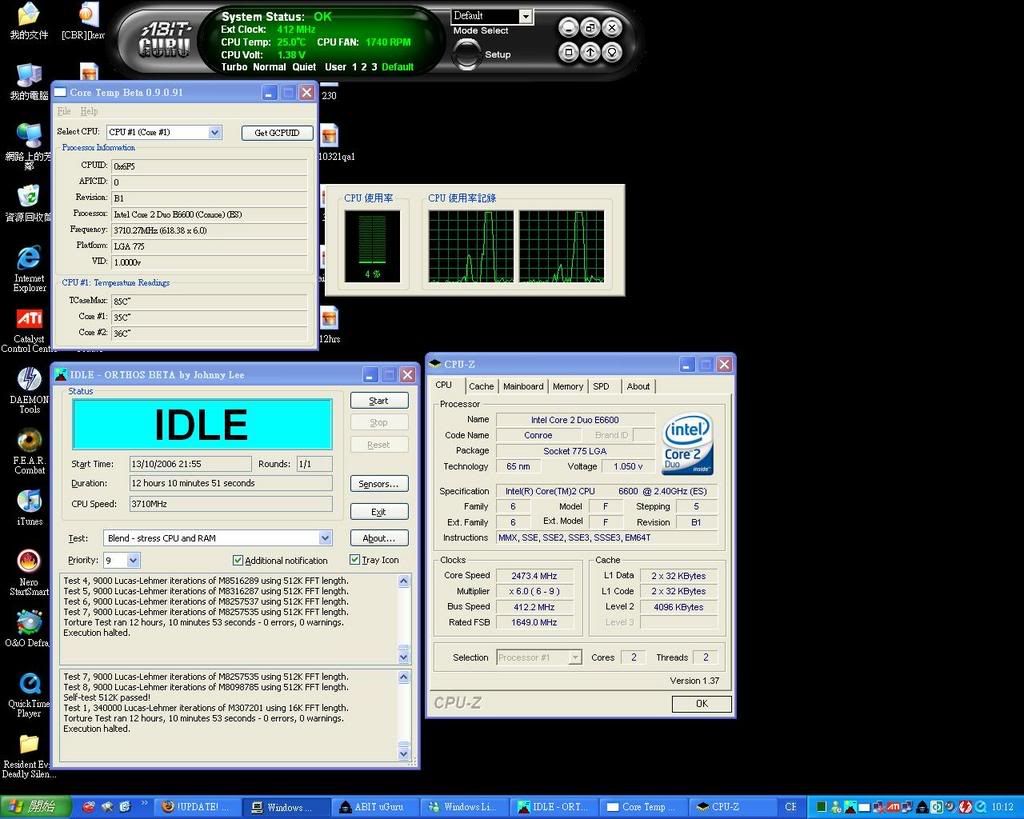Switch to UPDATE Firefox taskbar button
Screen dimensions: 1024x819
(x=195, y=807)
